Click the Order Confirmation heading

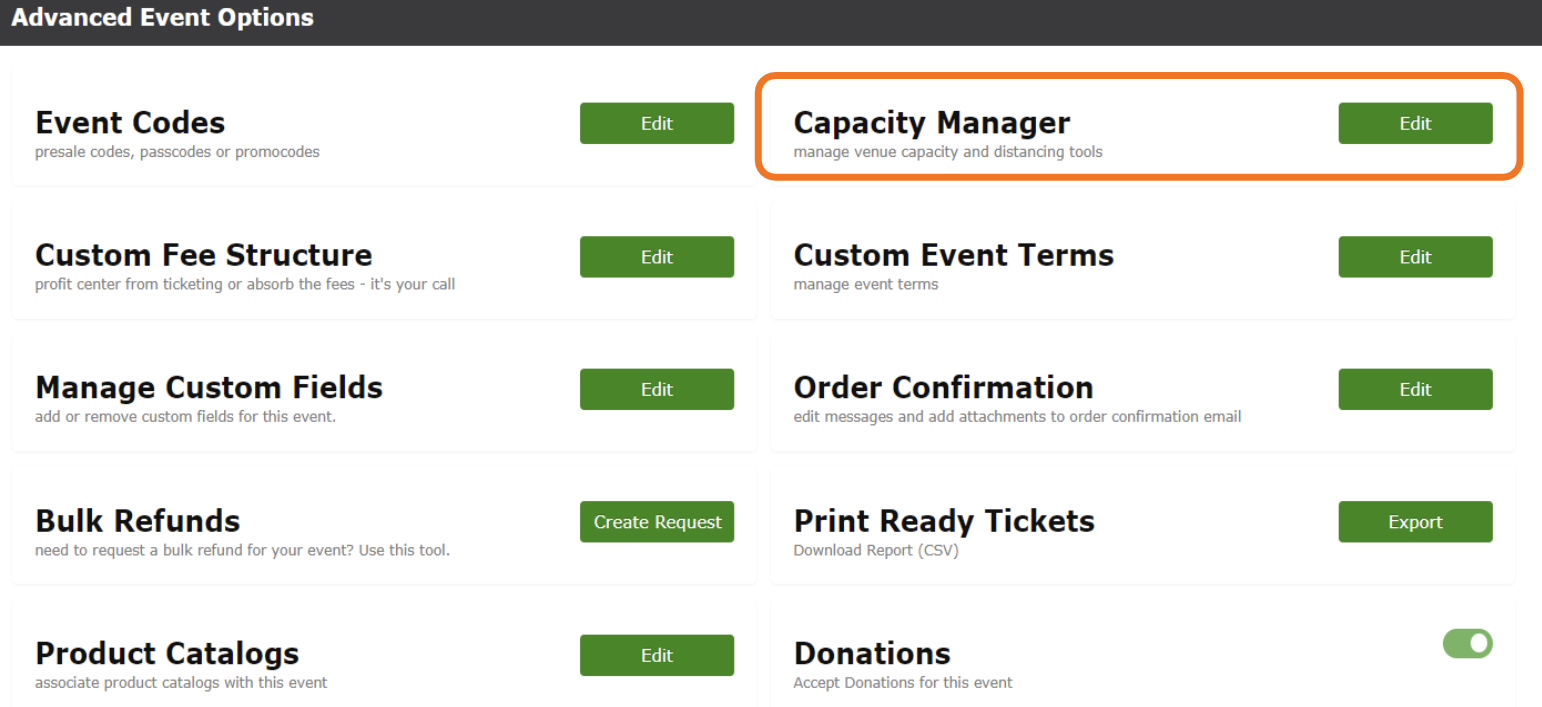(x=943, y=387)
